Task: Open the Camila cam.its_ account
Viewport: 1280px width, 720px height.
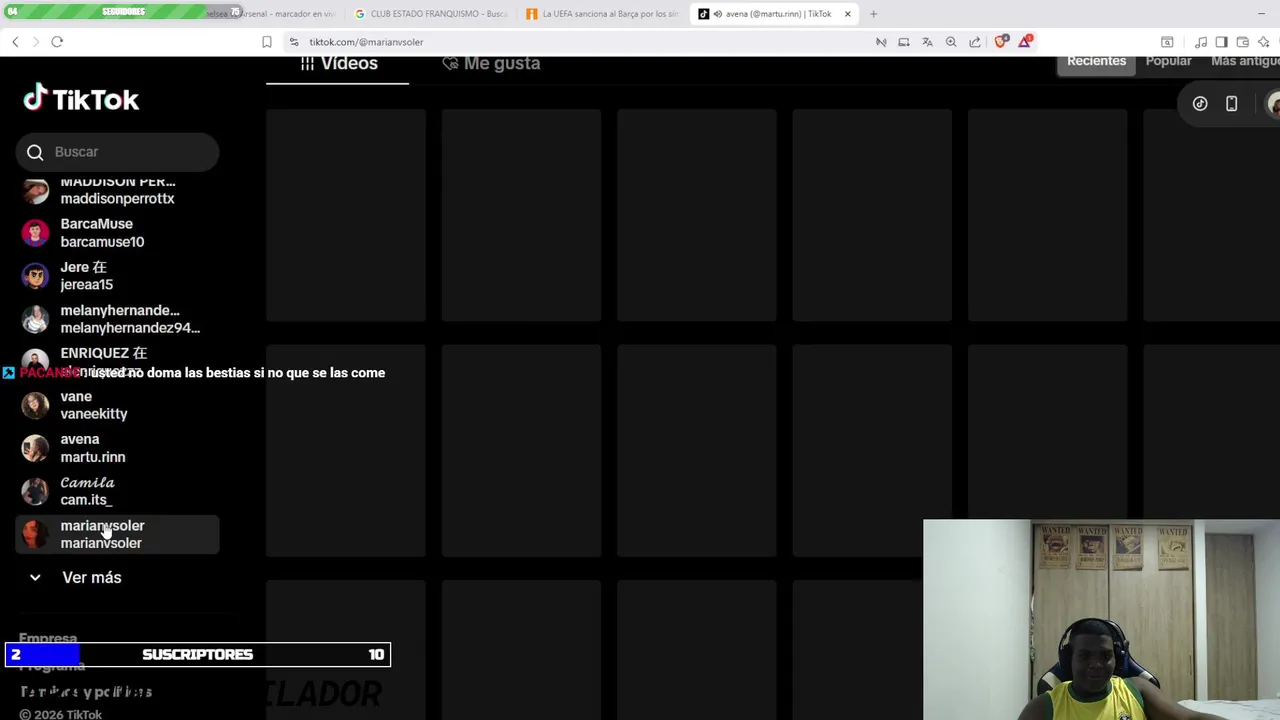Action: (117, 491)
